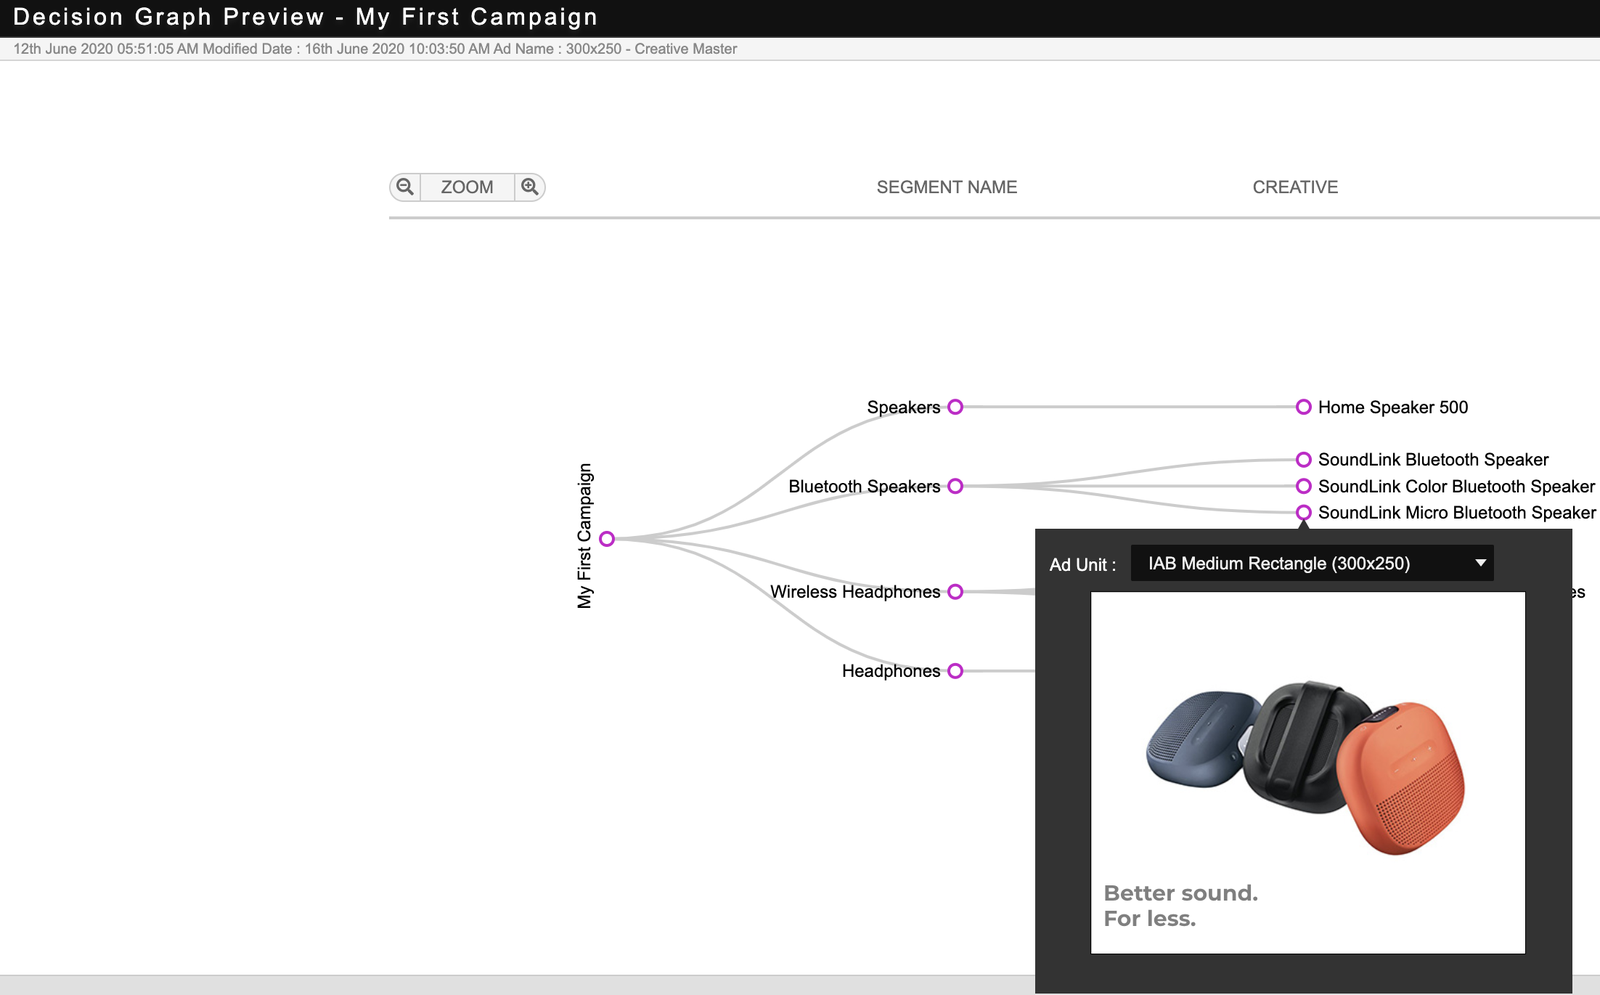Click the Home Speaker 500 label
This screenshot has height=995, width=1600.
1393,407
